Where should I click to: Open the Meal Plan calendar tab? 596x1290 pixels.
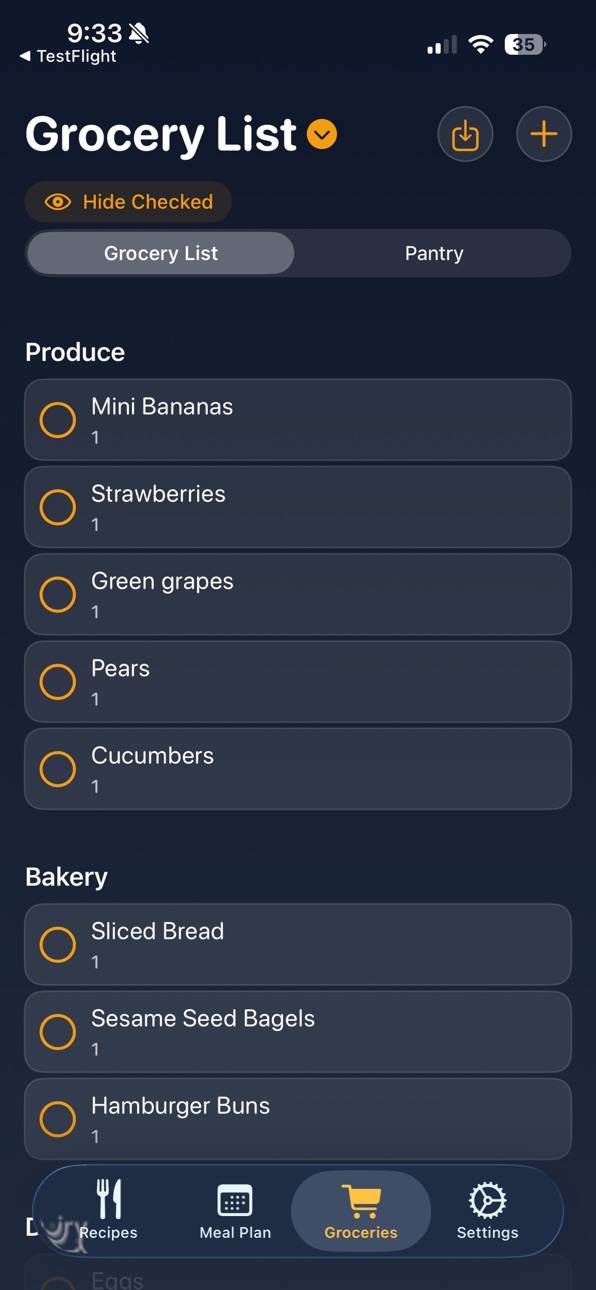[x=235, y=1209]
